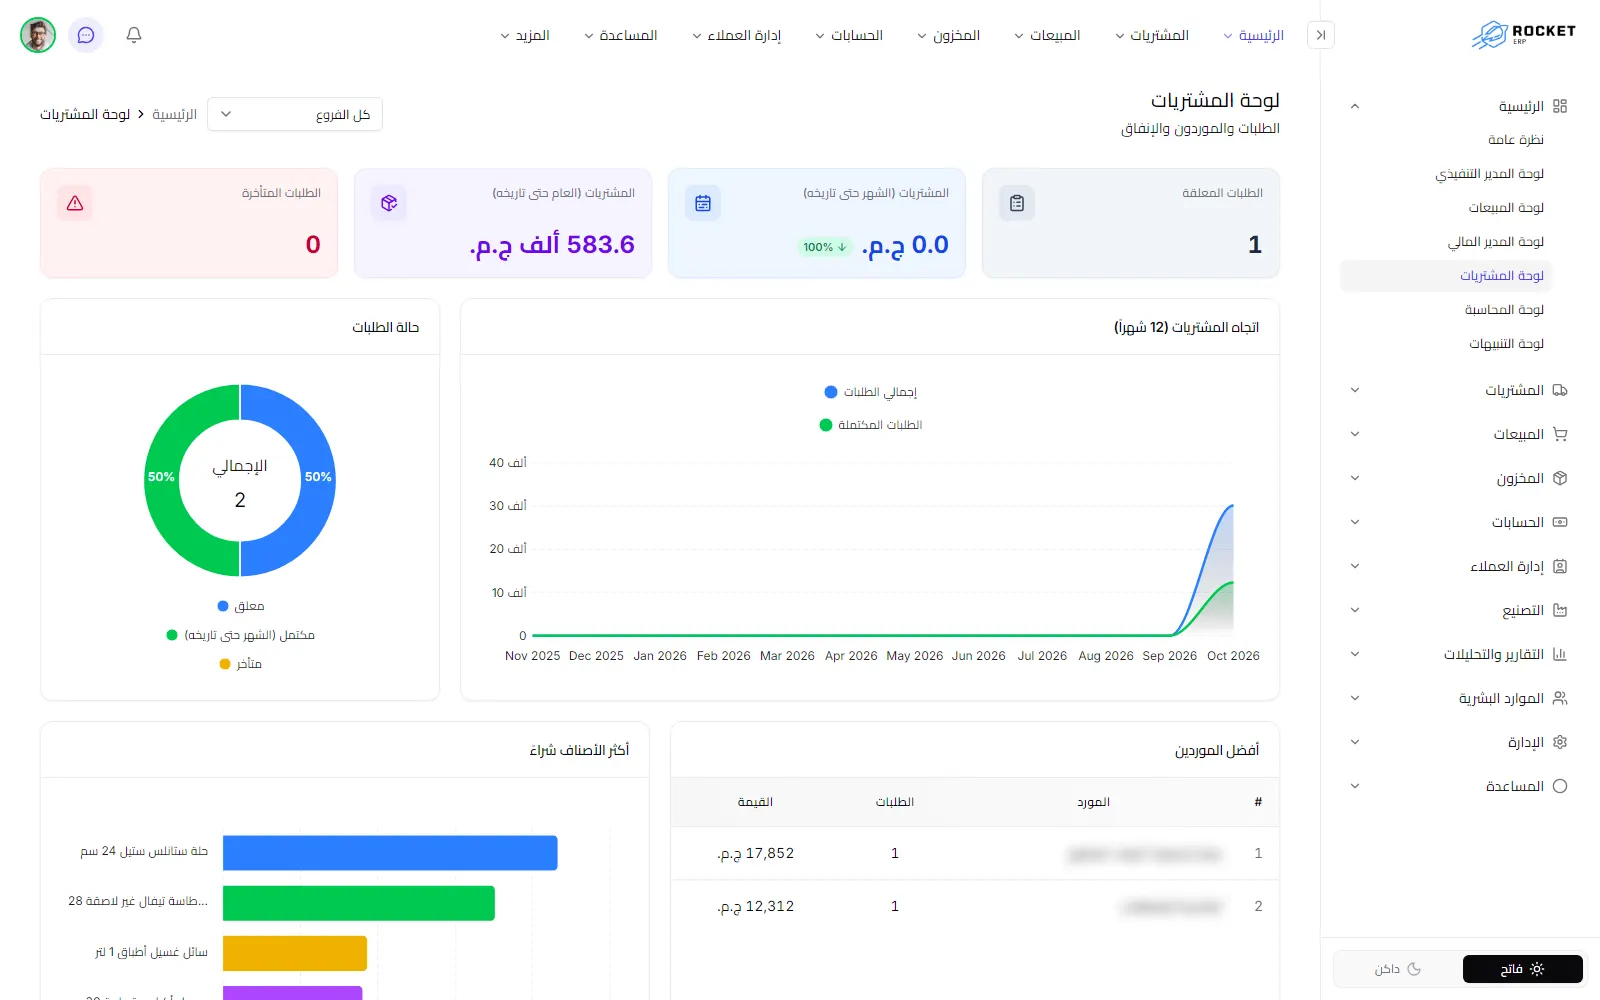1600x1000 pixels.
Task: Click the calendar icon on monthly purchases card
Action: [x=703, y=203]
